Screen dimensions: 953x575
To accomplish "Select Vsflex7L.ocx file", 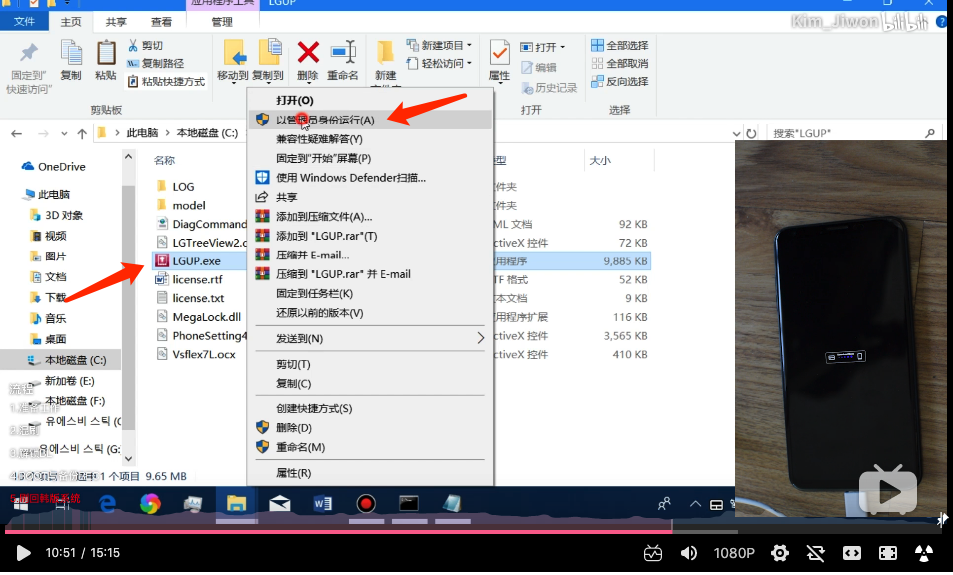I will click(x=204, y=354).
